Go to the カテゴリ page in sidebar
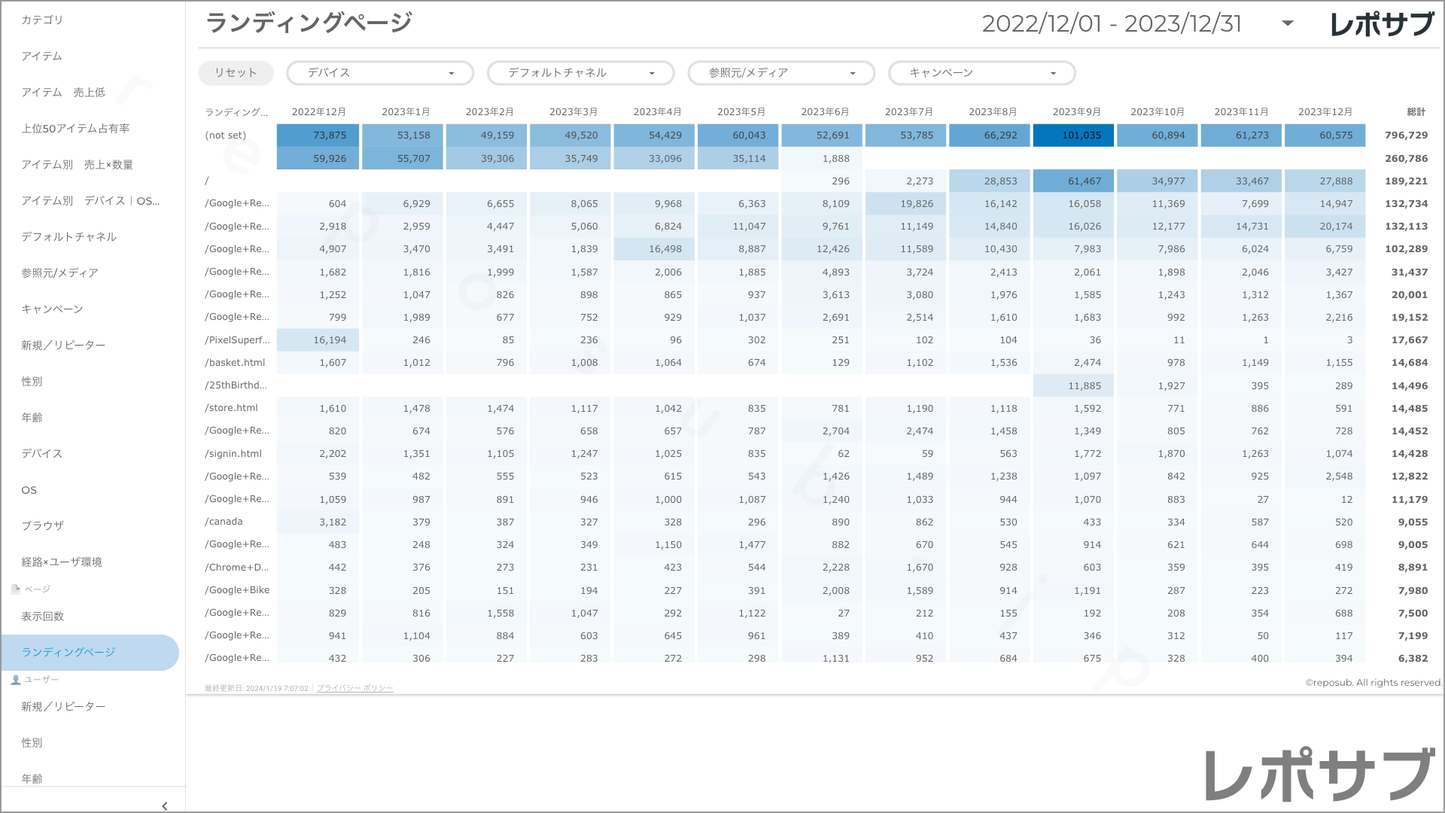 (x=42, y=20)
